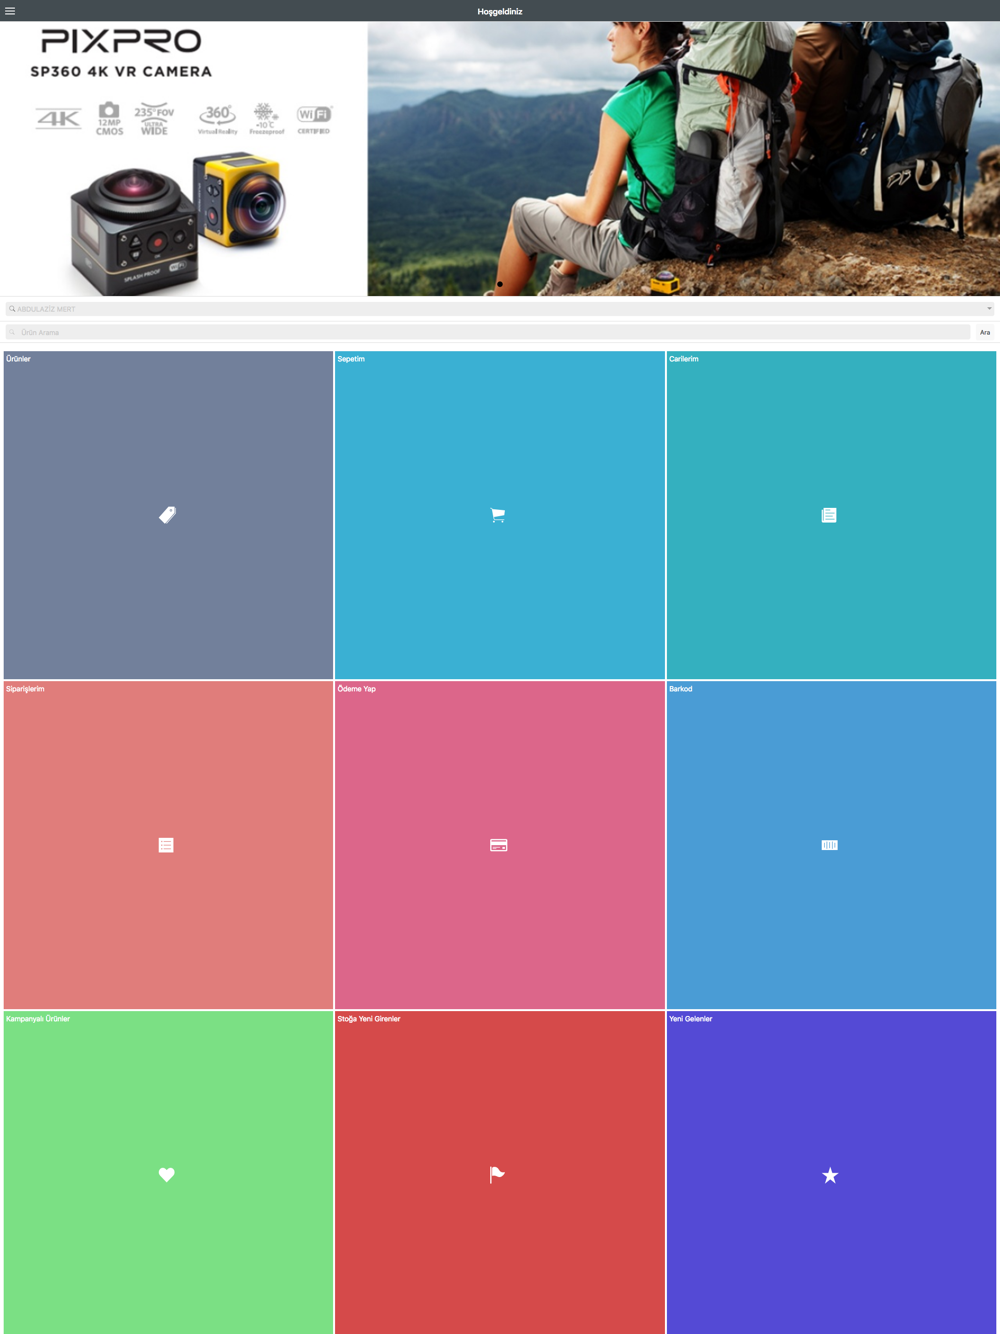The height and width of the screenshot is (1334, 1000).
Task: Click the heart icon in Kampanyalı Ürünler
Action: 167,1175
